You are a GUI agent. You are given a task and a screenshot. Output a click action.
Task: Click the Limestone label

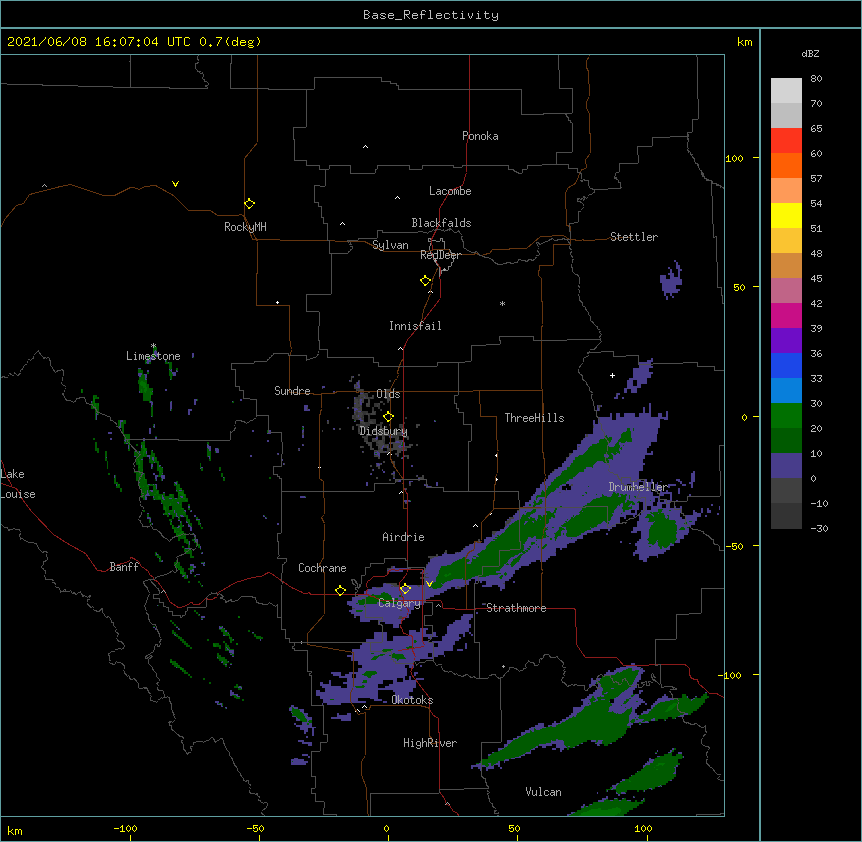(153, 356)
